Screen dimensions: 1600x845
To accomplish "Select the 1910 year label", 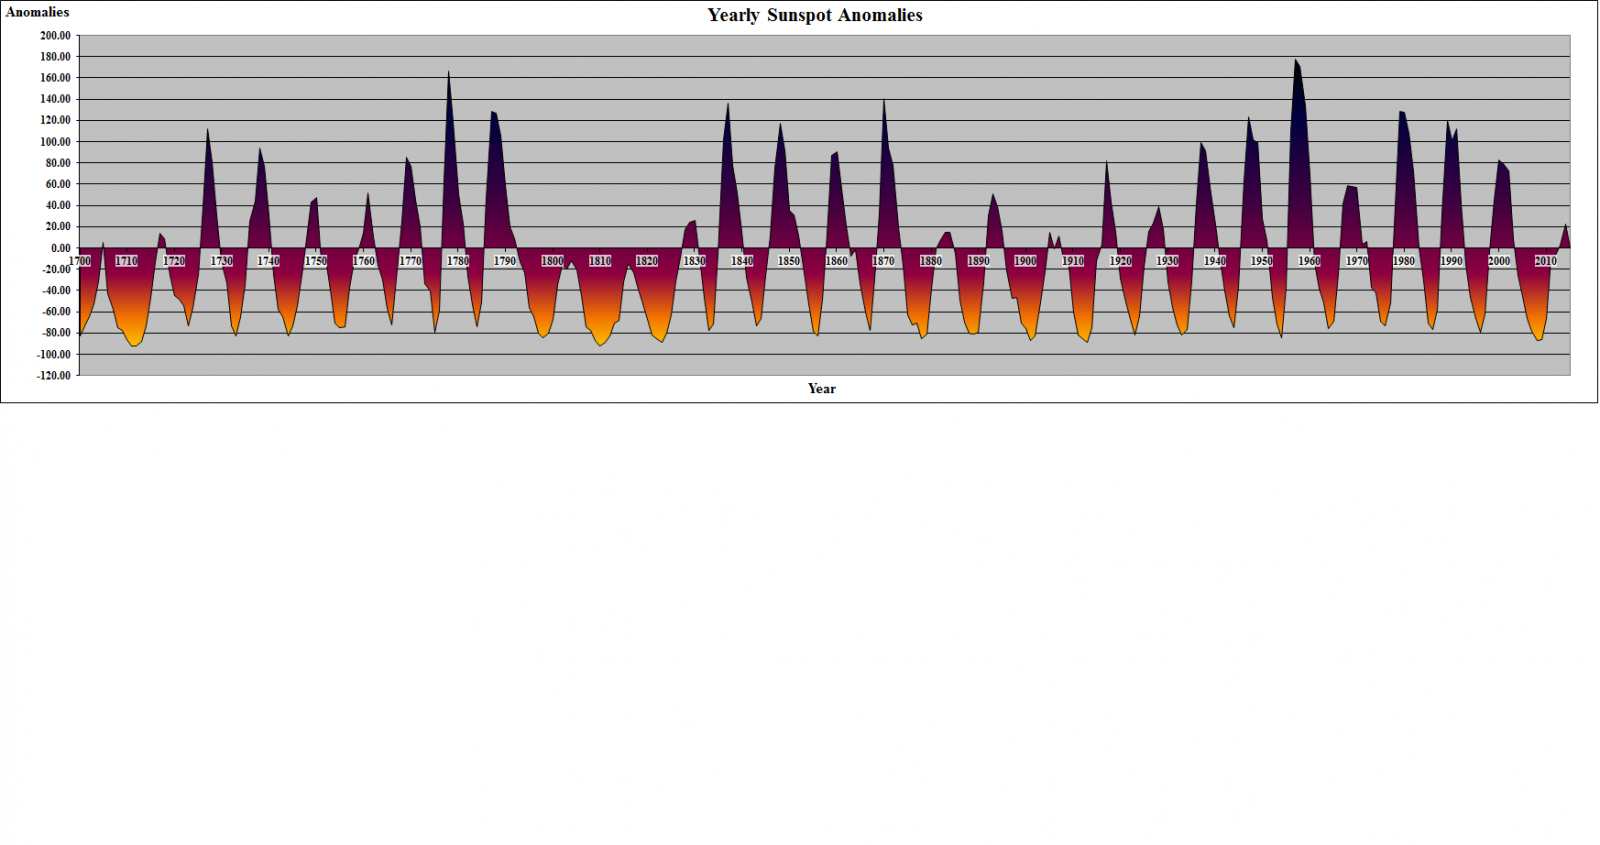I will click(1073, 261).
